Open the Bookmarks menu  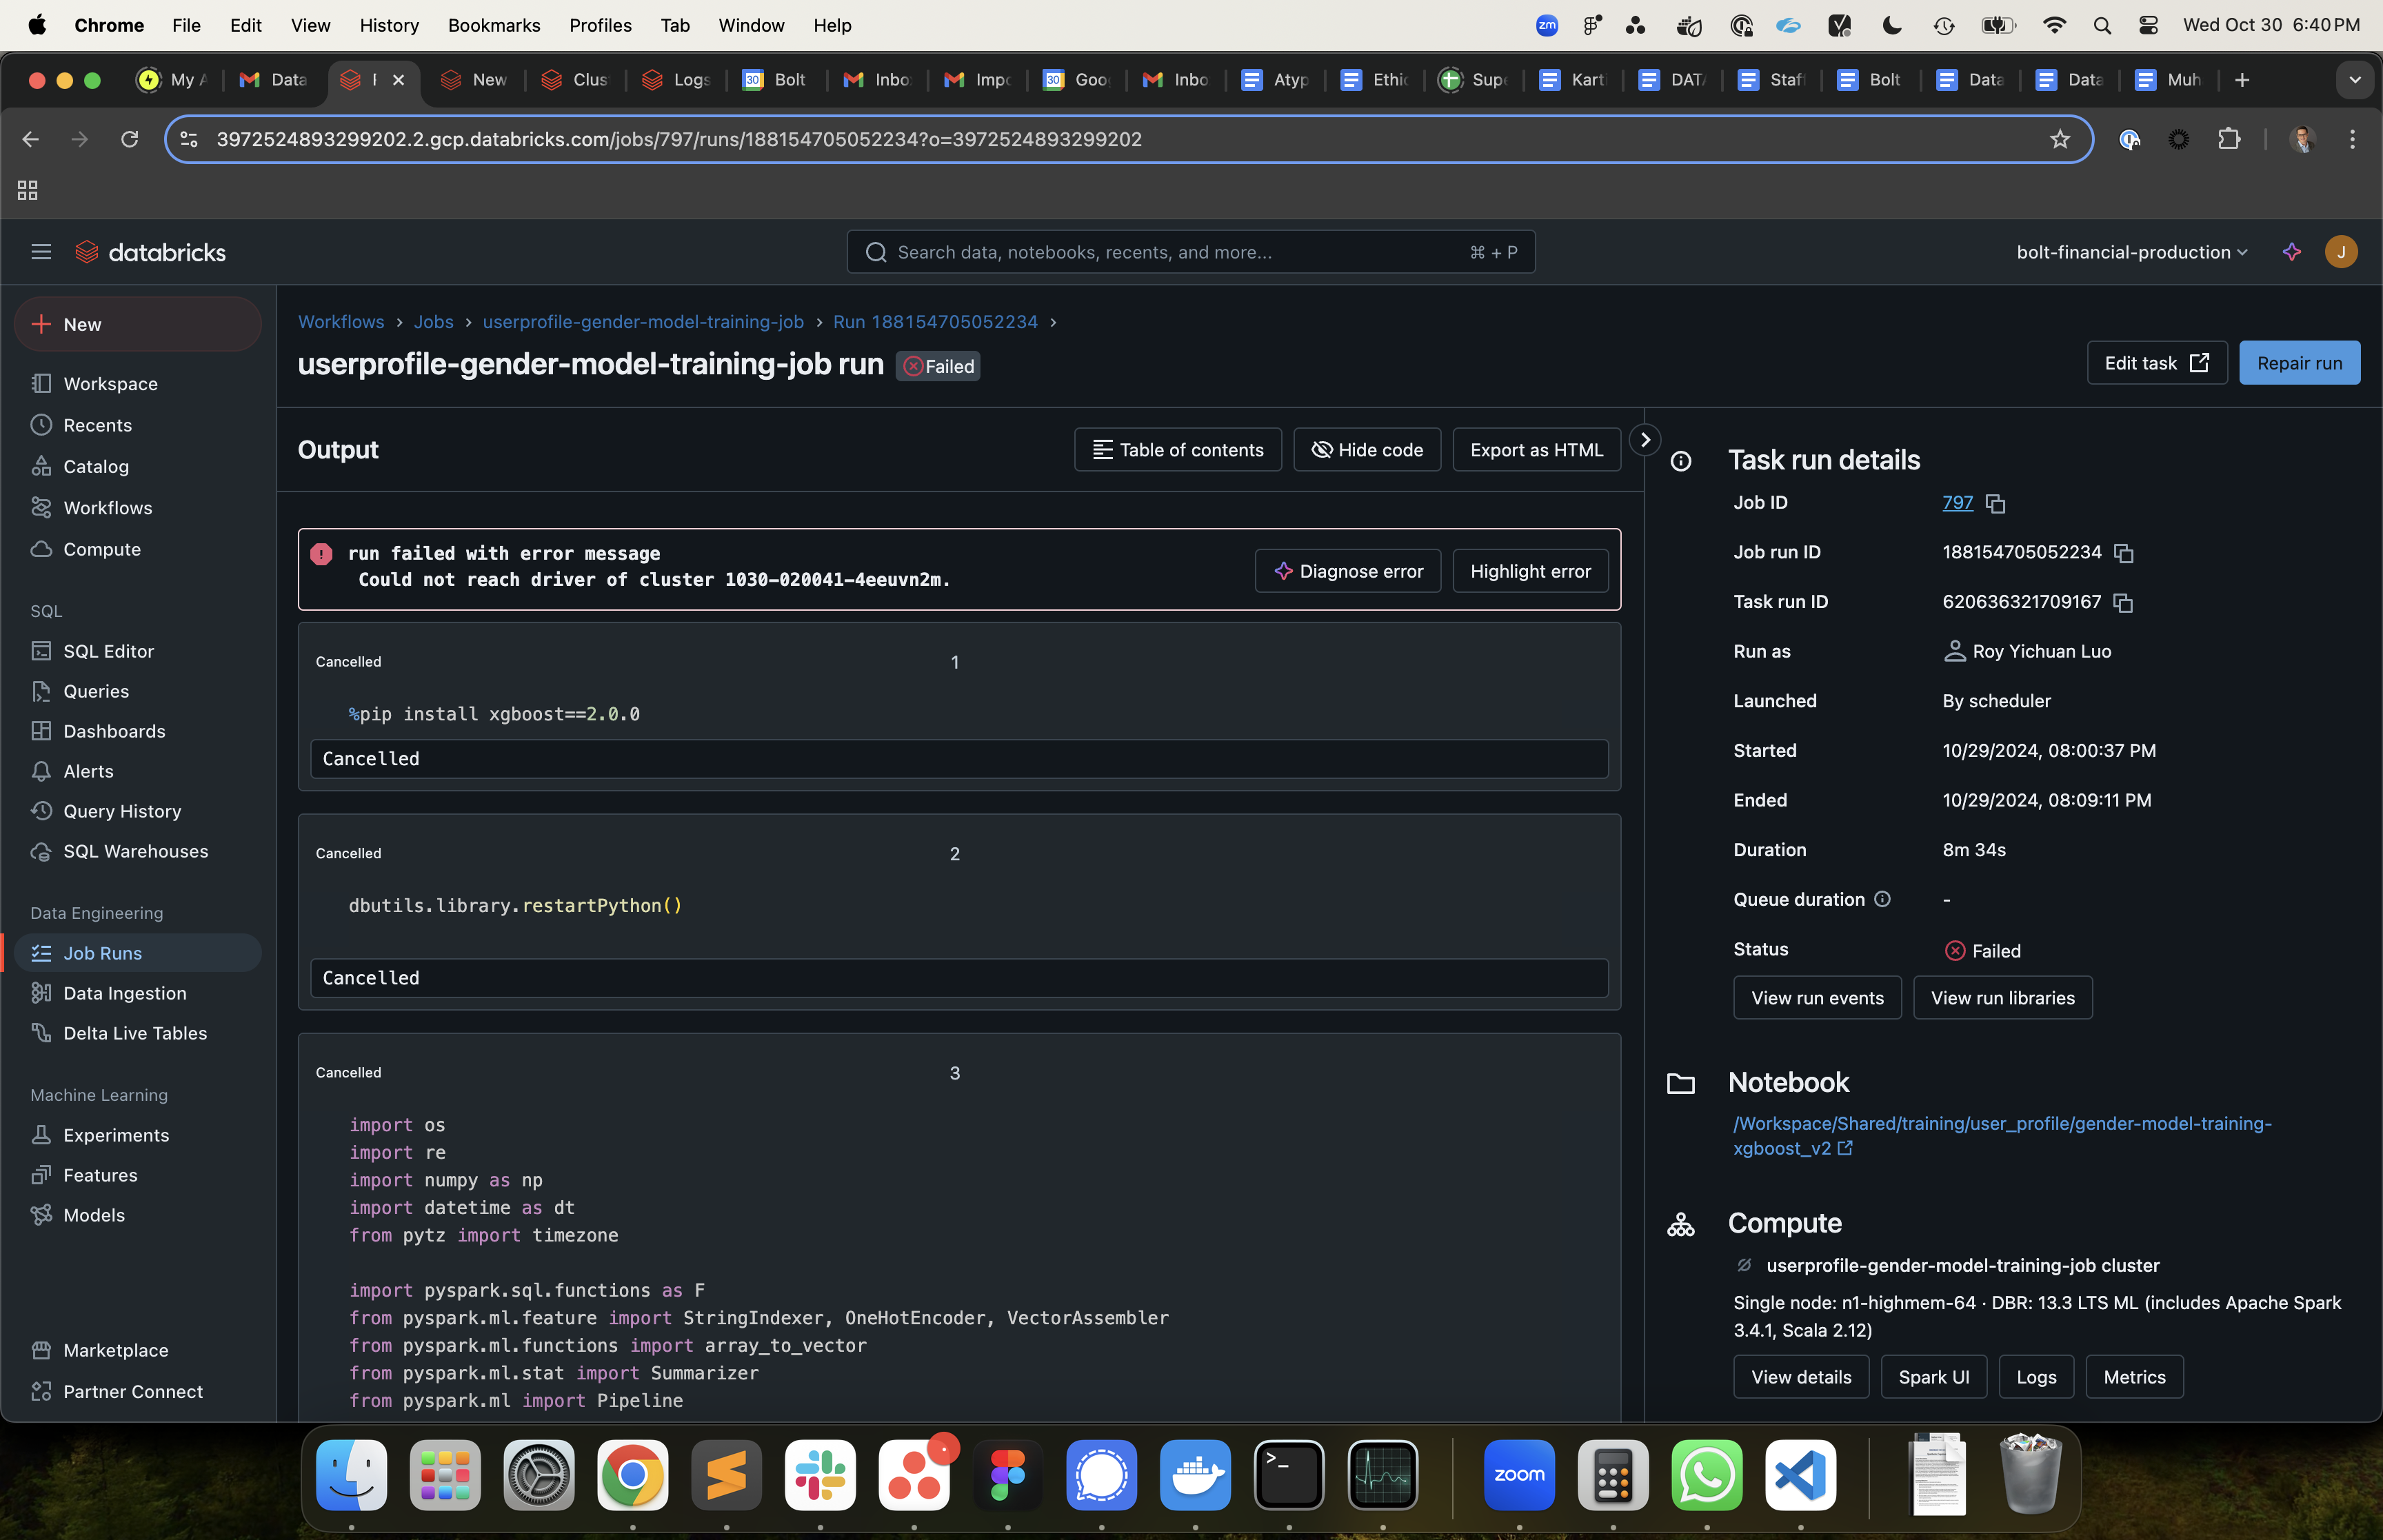(494, 25)
